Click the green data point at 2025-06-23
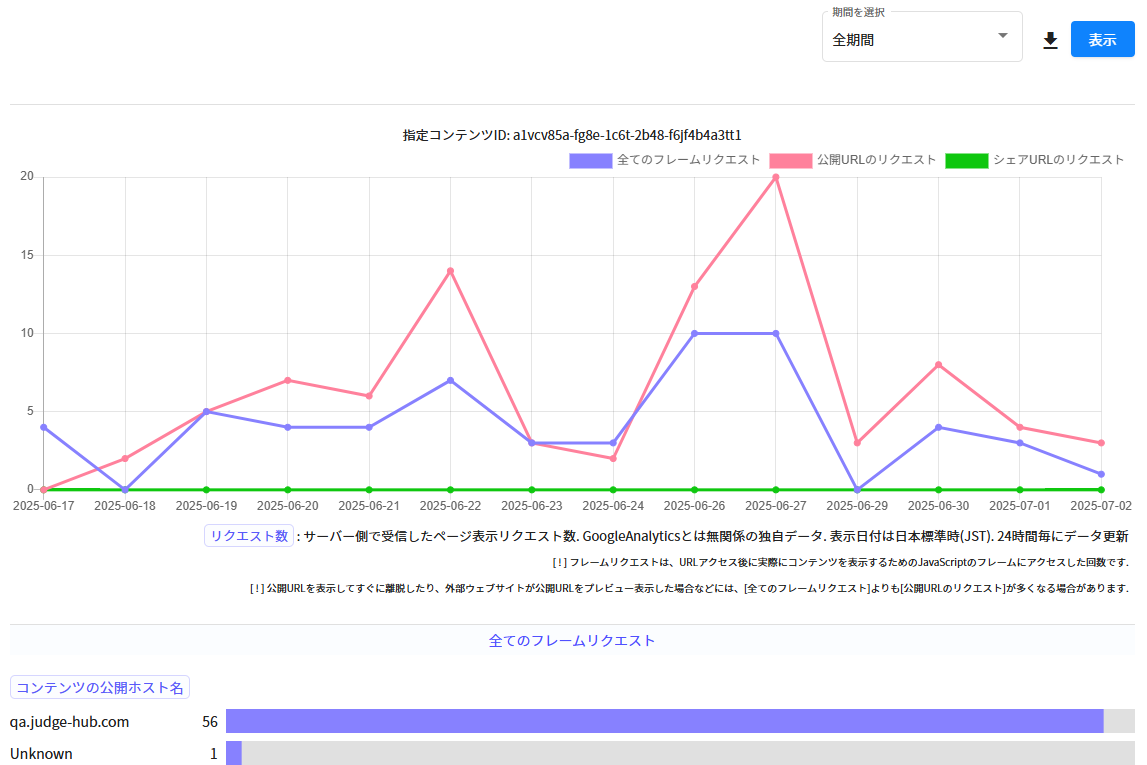The image size is (1147, 765). pyautogui.click(x=532, y=490)
